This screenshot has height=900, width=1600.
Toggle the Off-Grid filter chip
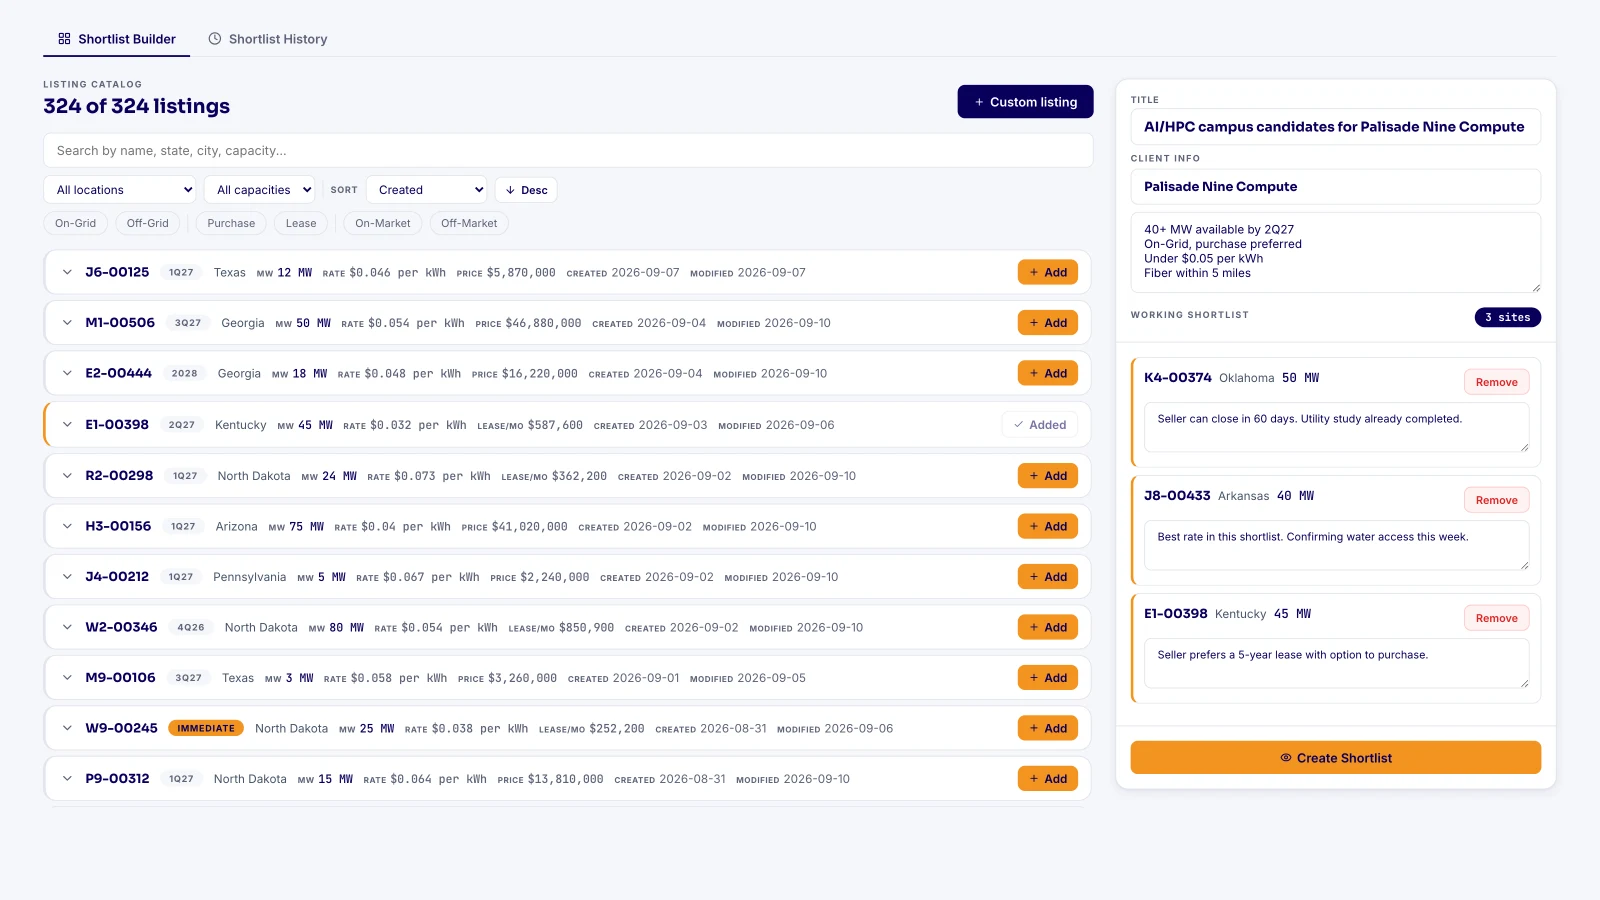tap(148, 223)
